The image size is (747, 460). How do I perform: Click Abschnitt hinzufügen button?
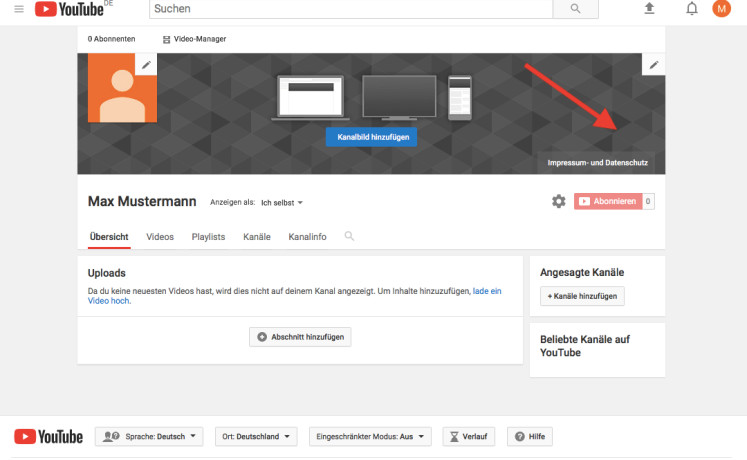(300, 337)
